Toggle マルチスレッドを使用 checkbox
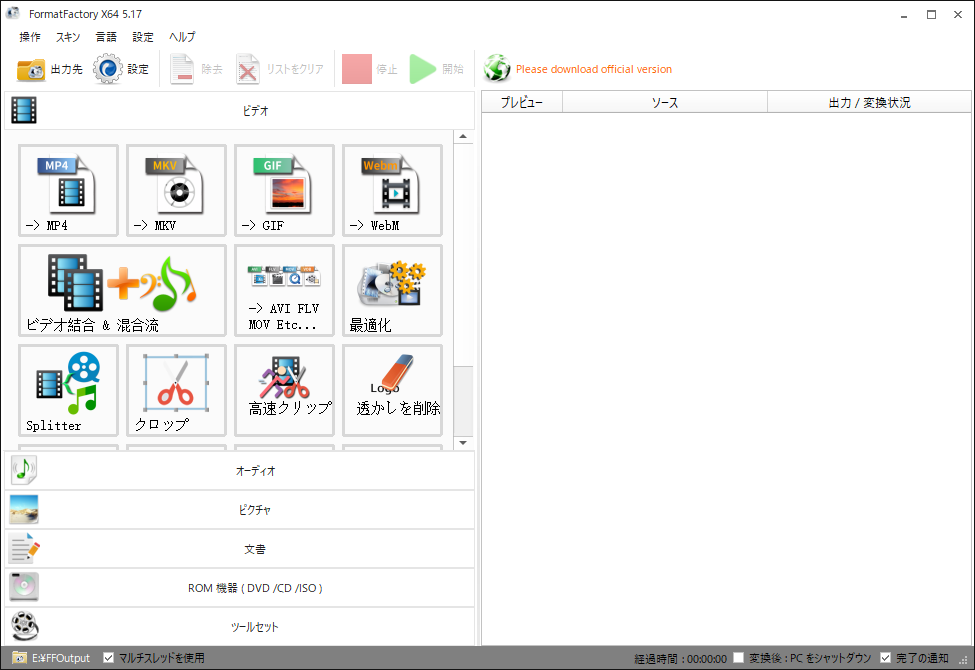 [x=109, y=658]
